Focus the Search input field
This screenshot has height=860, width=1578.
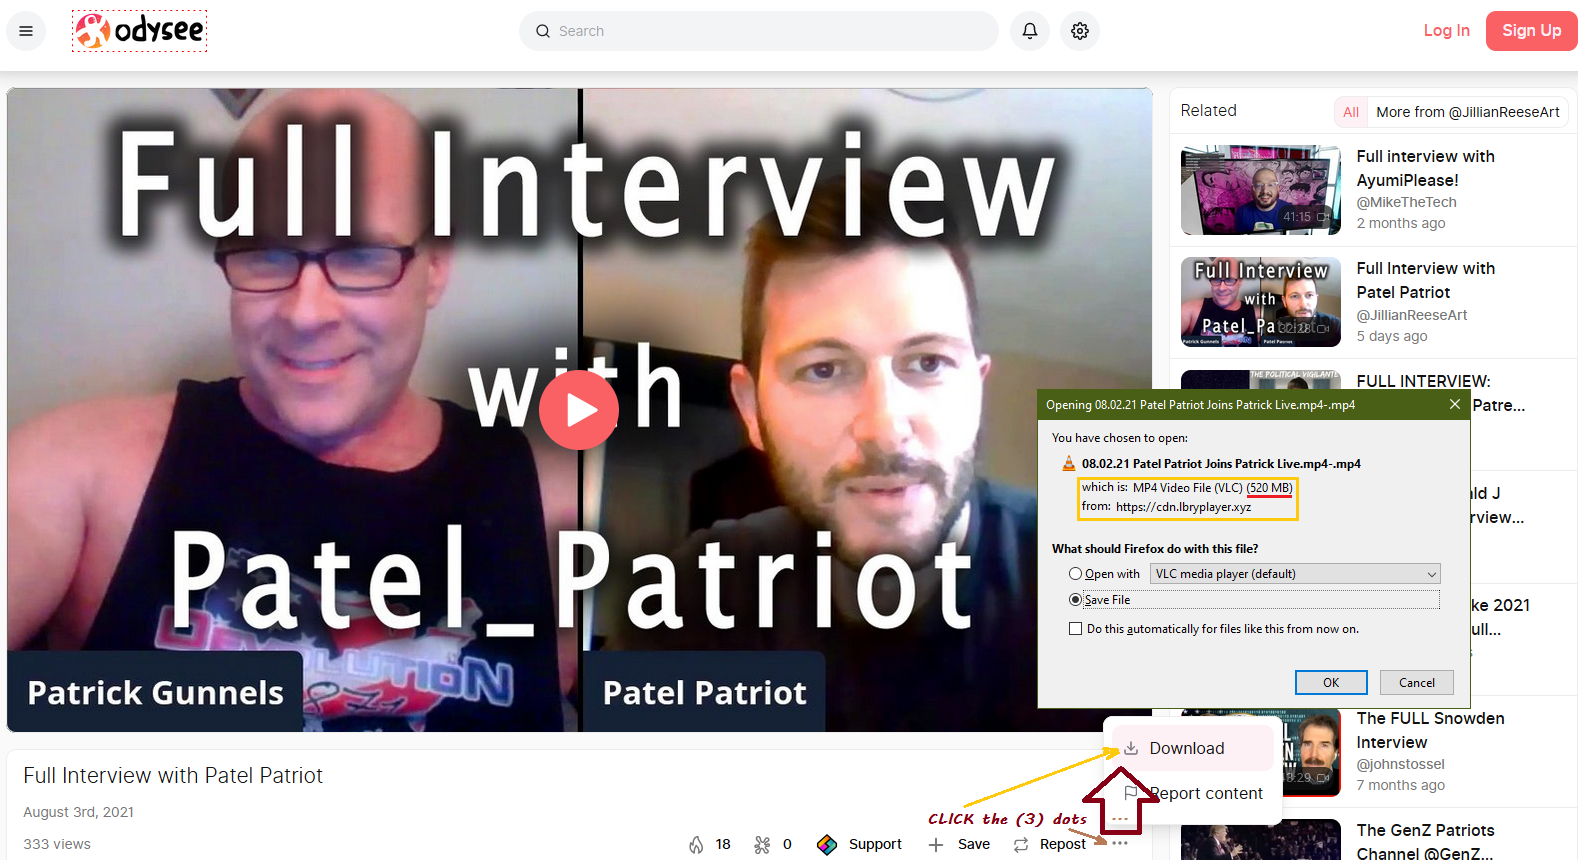click(759, 31)
